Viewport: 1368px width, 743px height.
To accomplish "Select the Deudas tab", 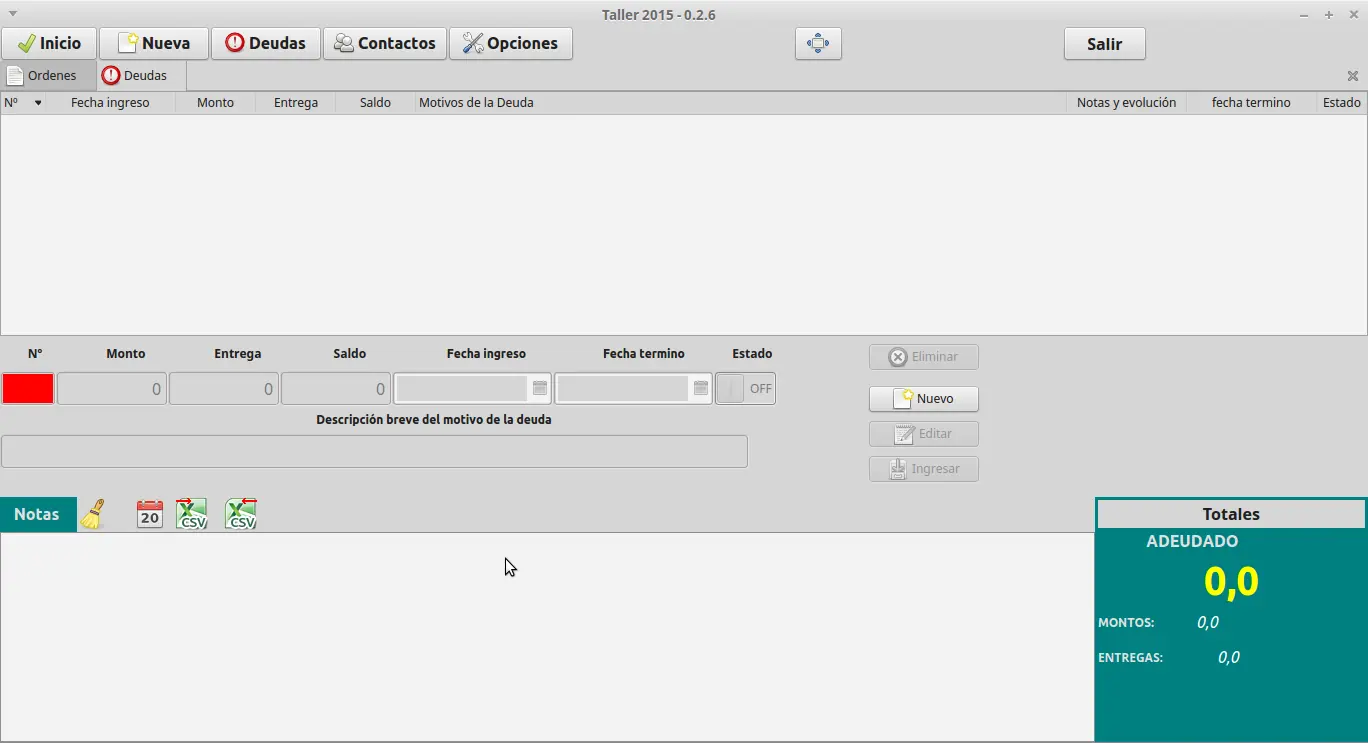I will 141,76.
